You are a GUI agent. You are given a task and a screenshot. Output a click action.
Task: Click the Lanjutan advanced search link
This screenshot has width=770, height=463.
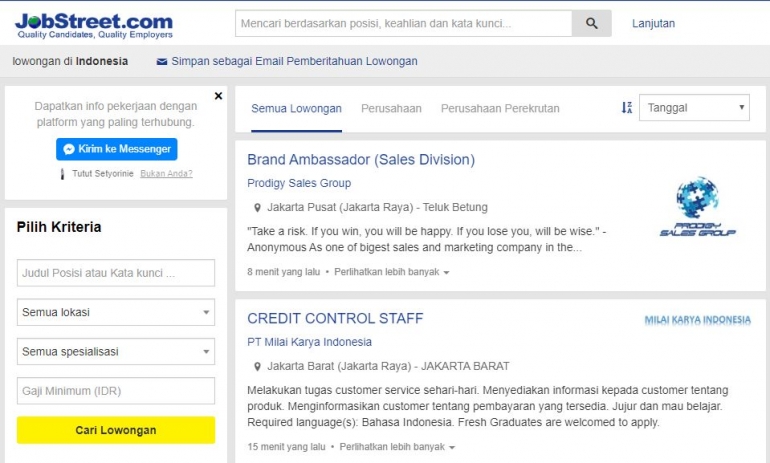pyautogui.click(x=653, y=24)
